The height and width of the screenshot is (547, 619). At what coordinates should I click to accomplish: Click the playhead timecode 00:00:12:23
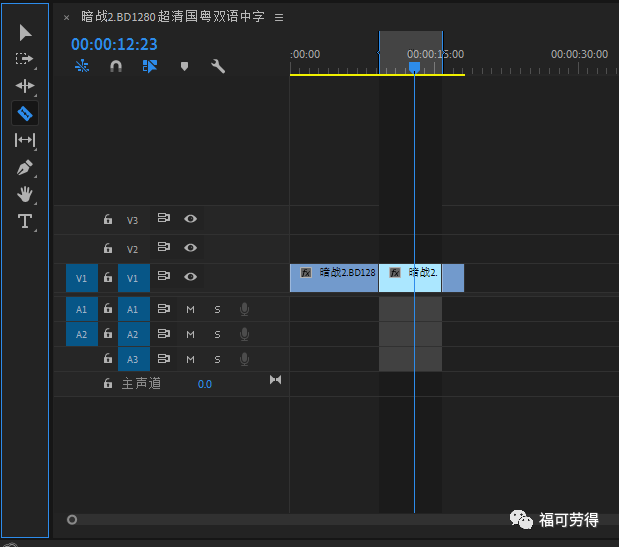pos(114,44)
